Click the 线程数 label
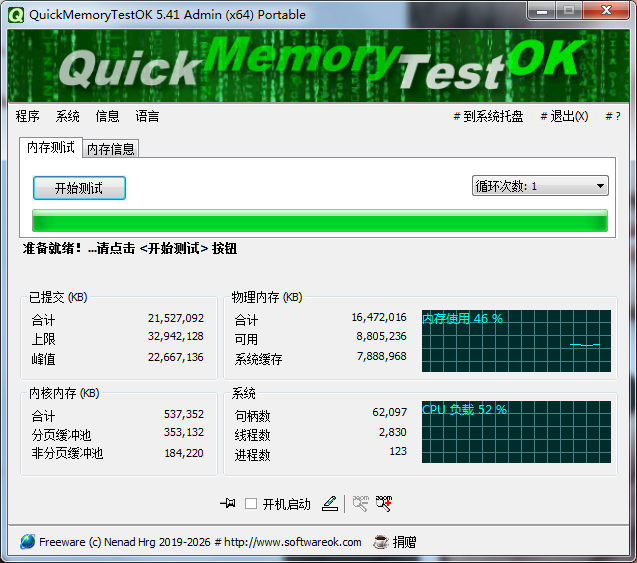 click(x=252, y=435)
